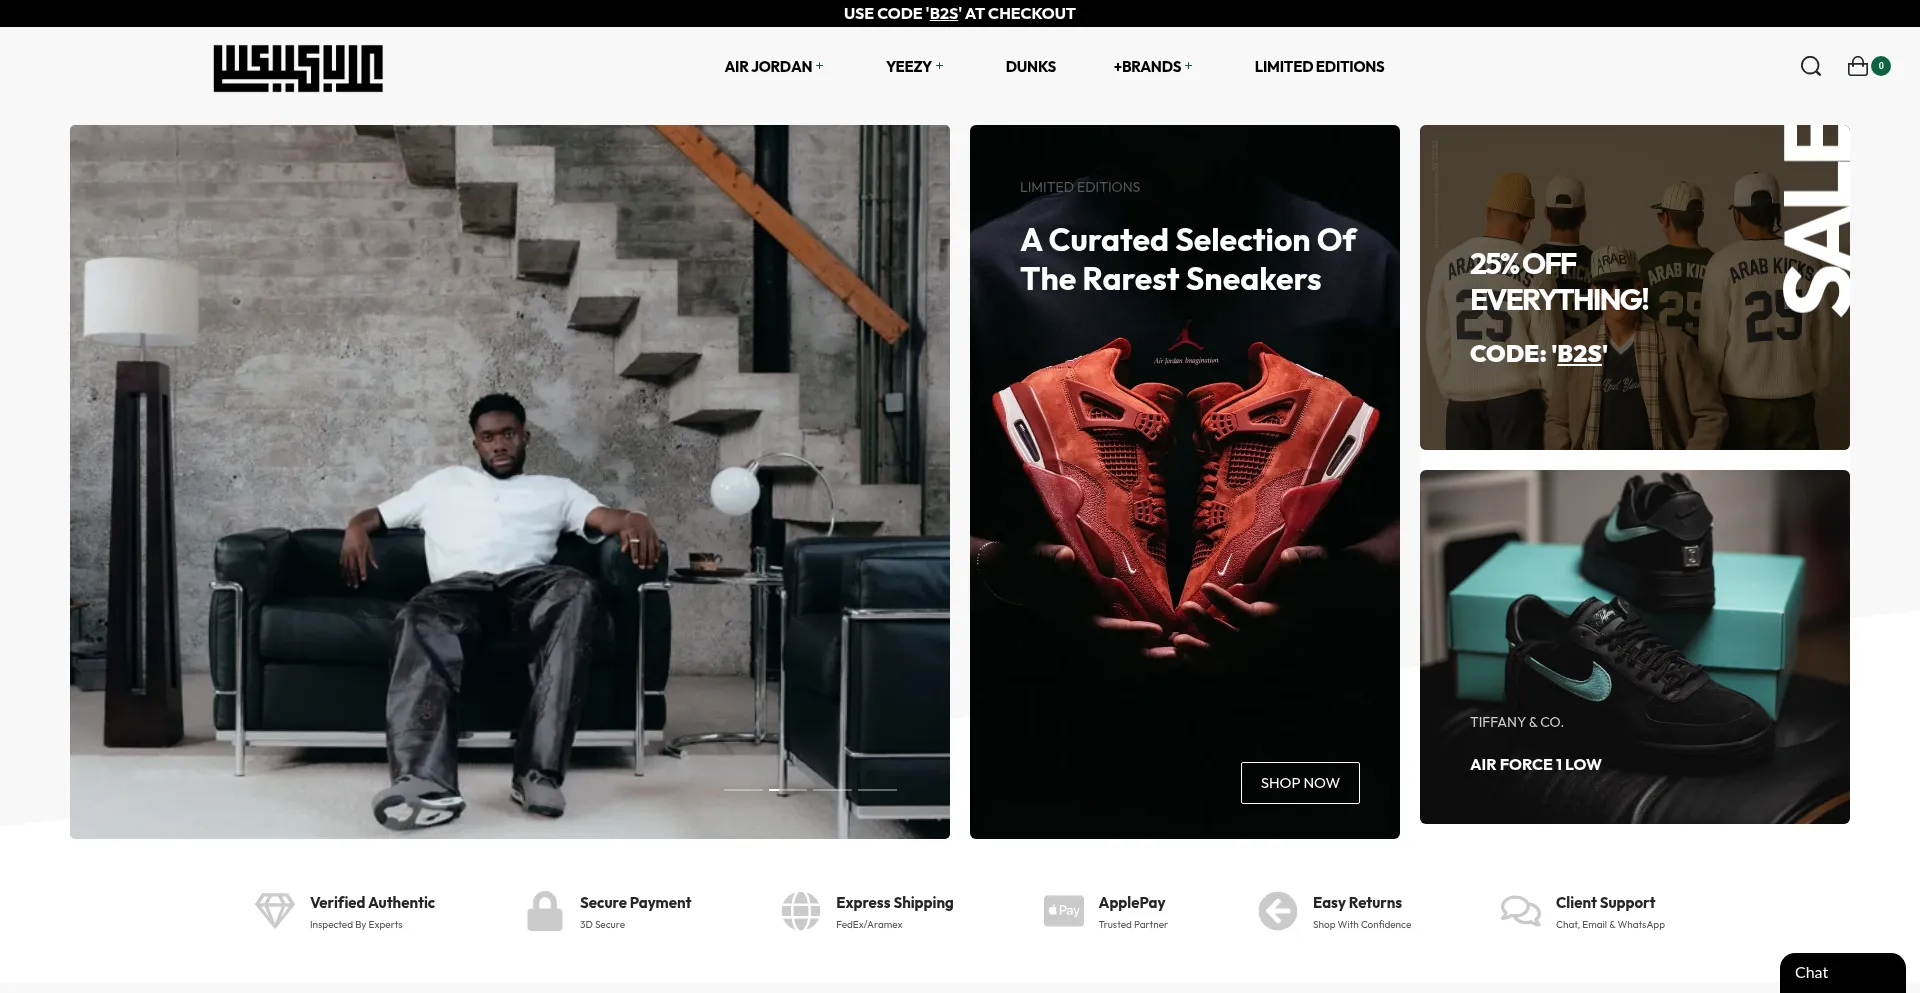
Task: Click the Secure Payment padlock icon
Action: [545, 911]
